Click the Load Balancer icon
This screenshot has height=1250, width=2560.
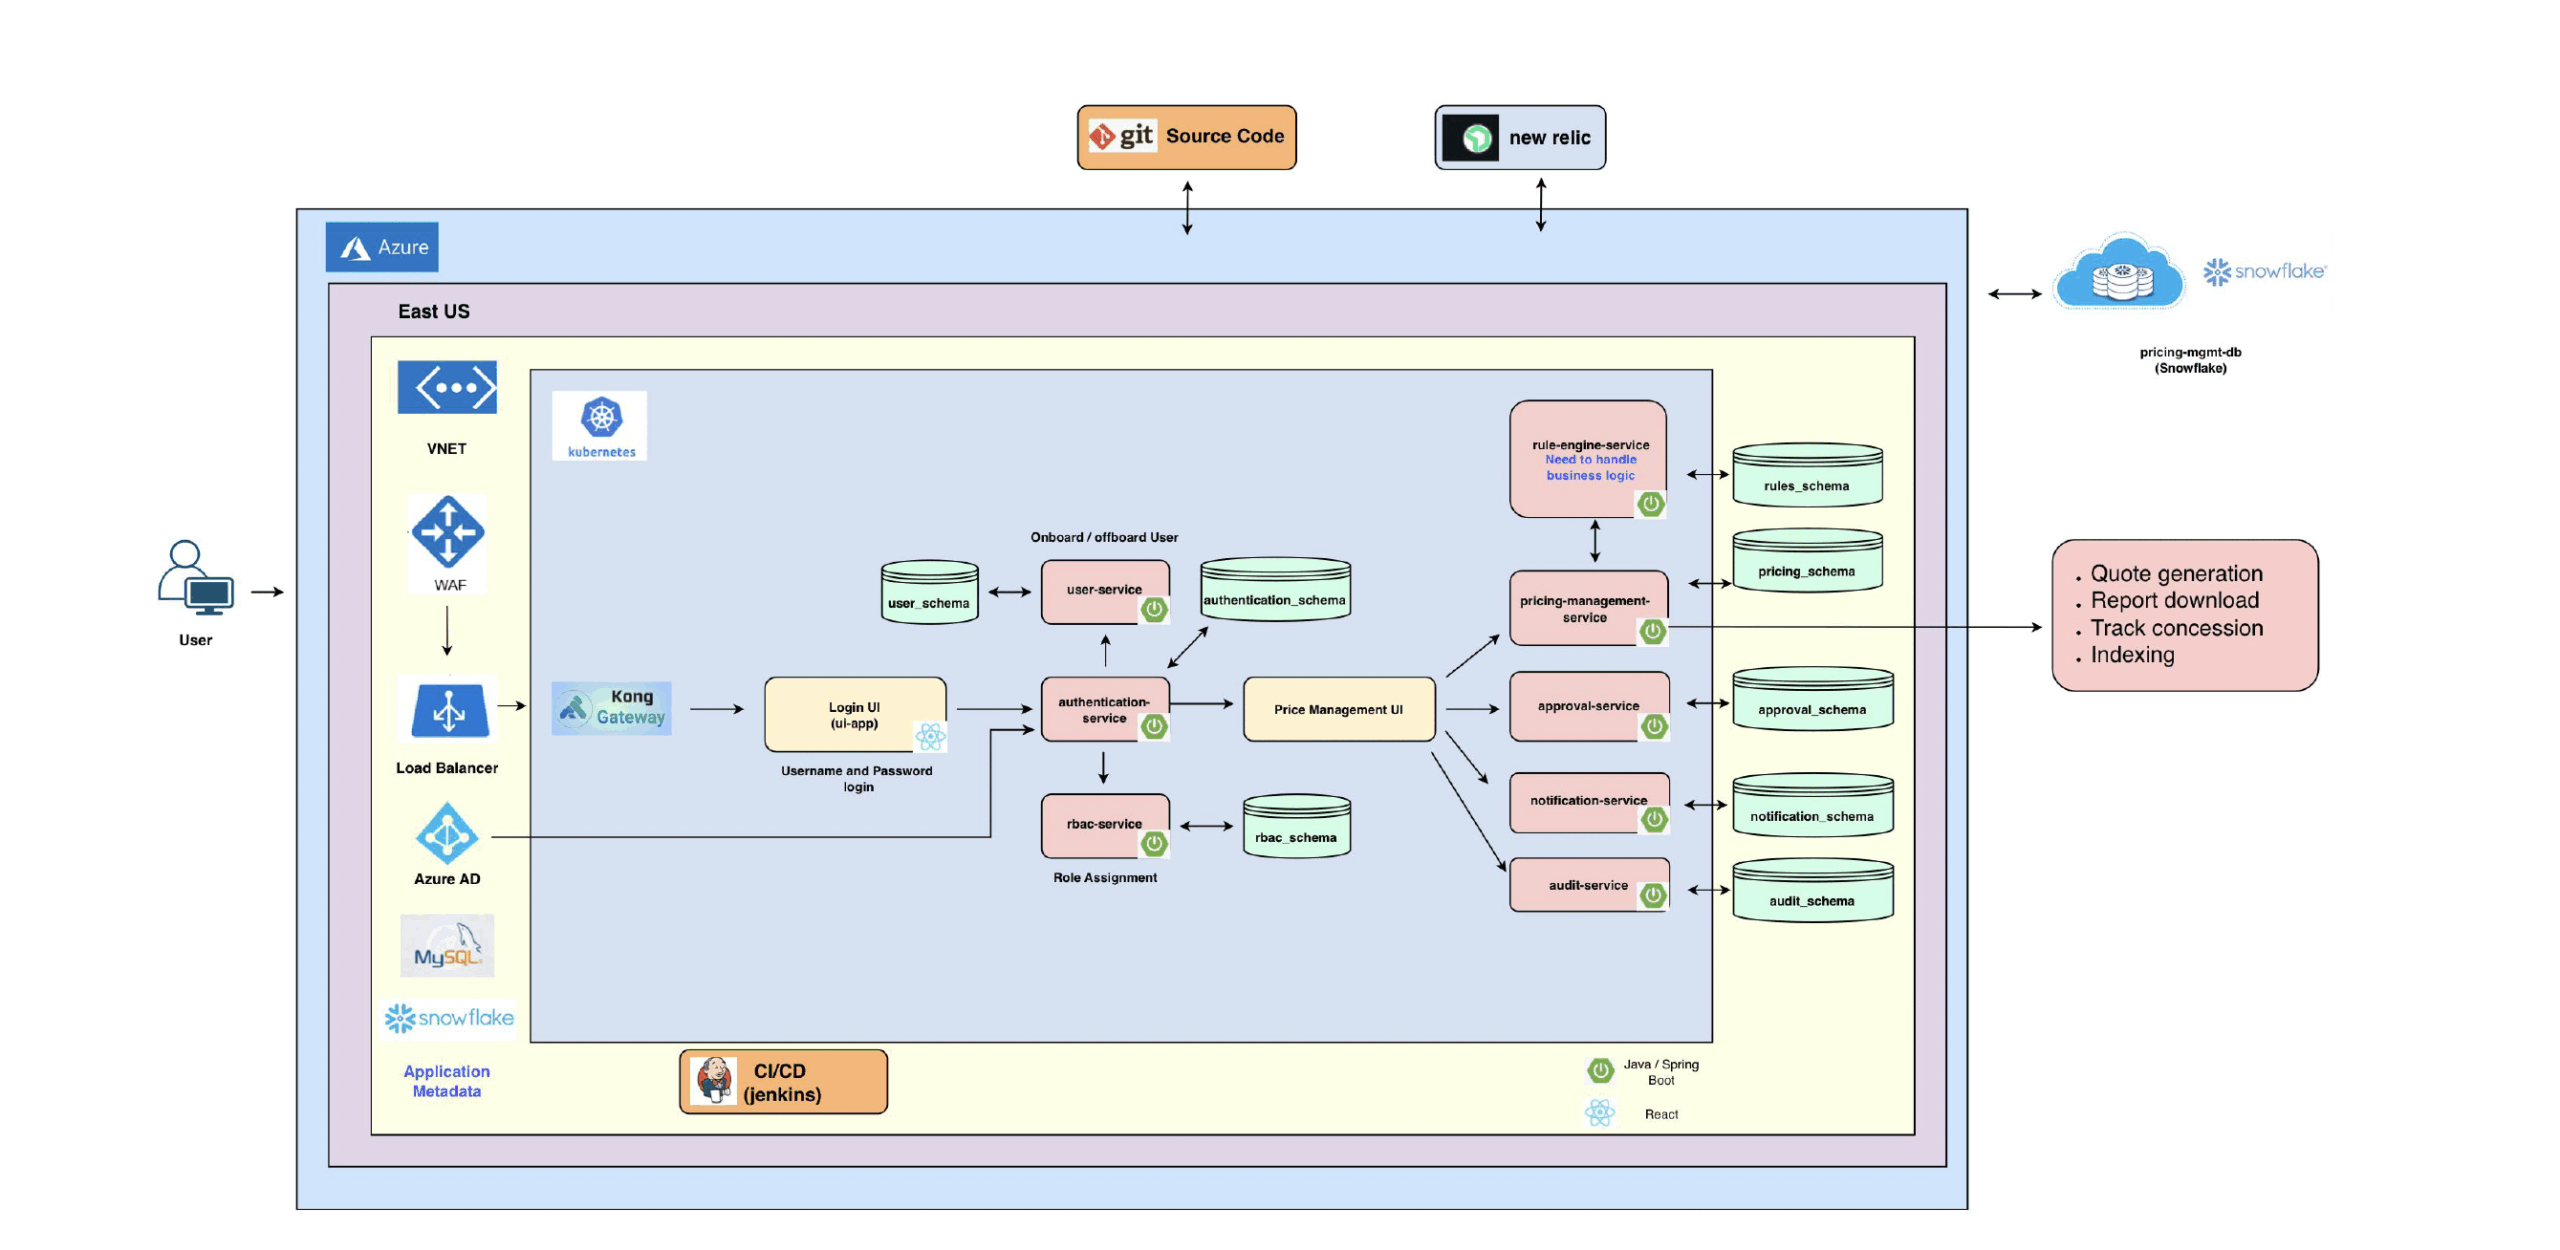(447, 712)
